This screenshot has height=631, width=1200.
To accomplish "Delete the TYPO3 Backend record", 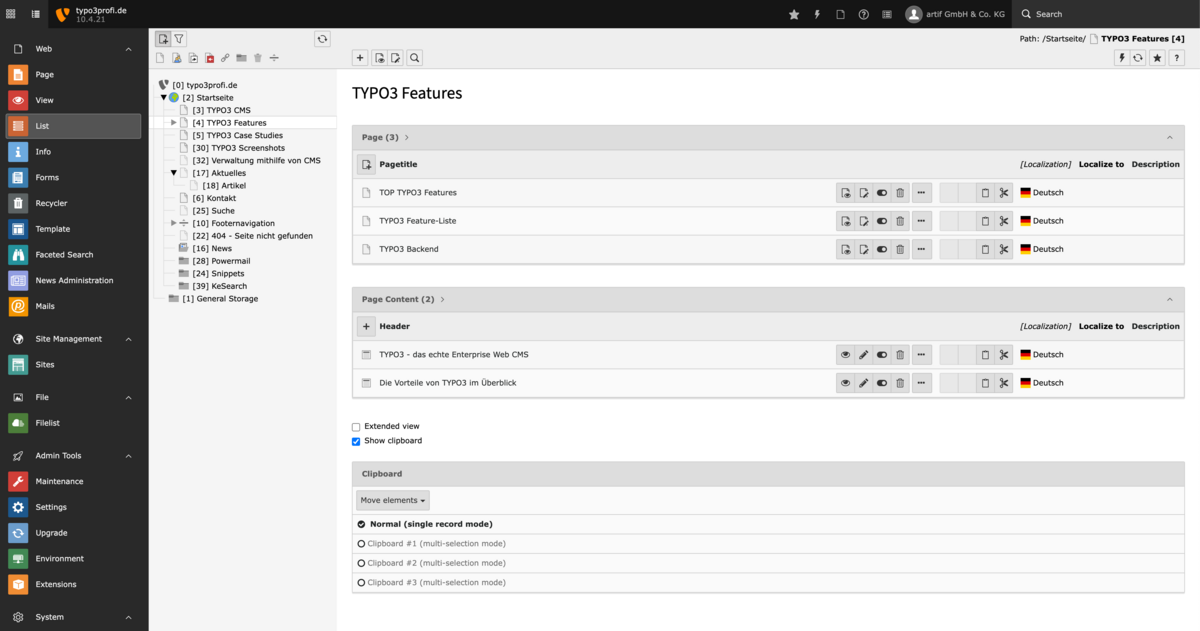I will [x=900, y=249].
